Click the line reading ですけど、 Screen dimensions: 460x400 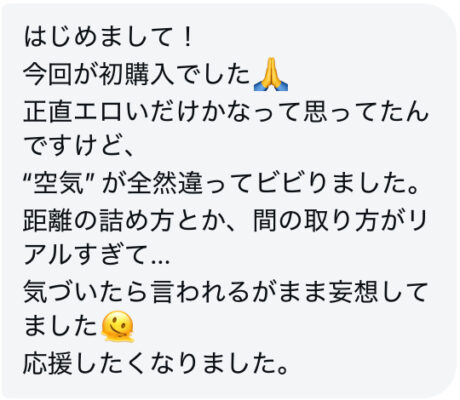point(78,147)
